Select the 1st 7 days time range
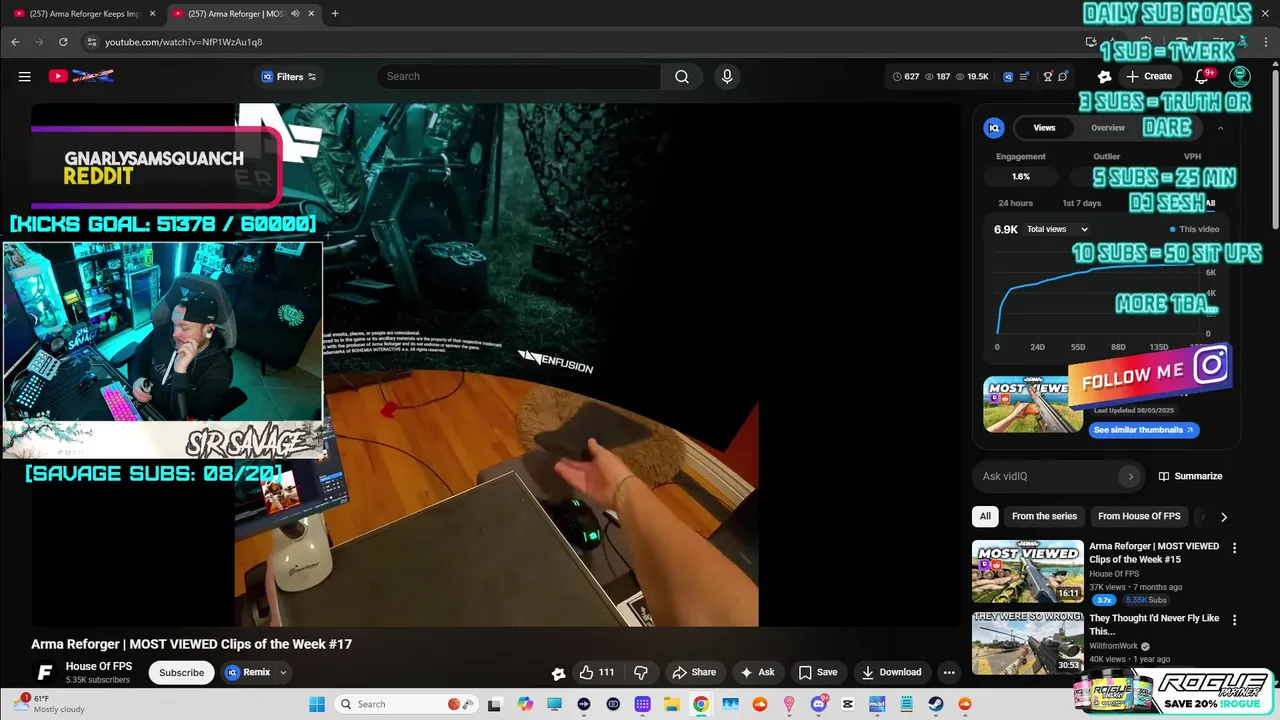This screenshot has height=720, width=1280. point(1081,203)
